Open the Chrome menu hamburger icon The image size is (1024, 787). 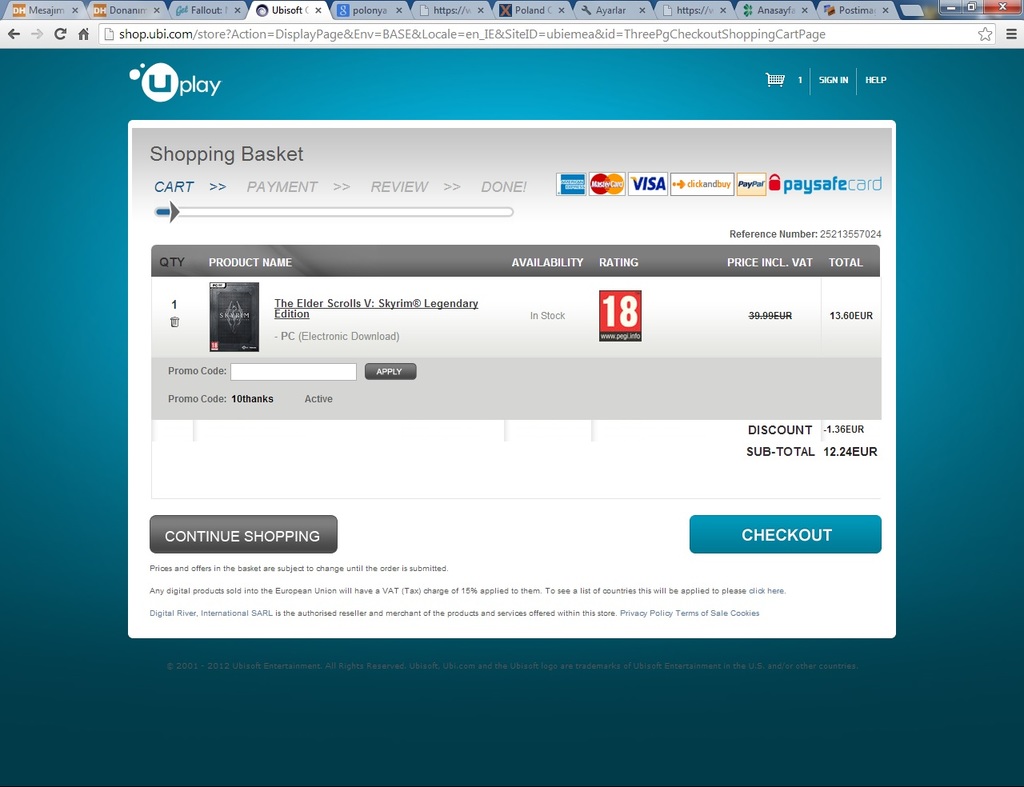[x=1011, y=34]
